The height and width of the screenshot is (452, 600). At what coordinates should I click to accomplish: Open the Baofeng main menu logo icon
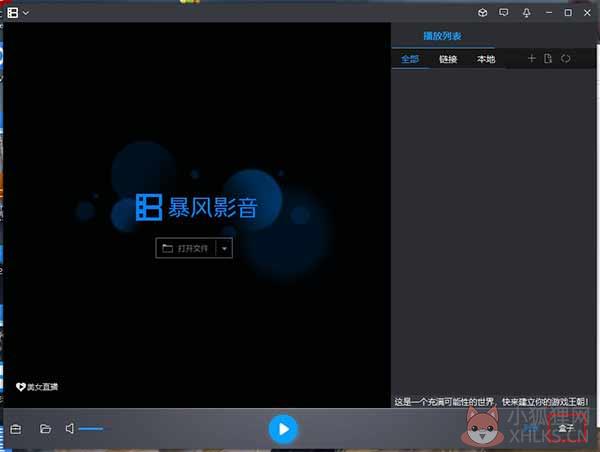click(x=13, y=13)
